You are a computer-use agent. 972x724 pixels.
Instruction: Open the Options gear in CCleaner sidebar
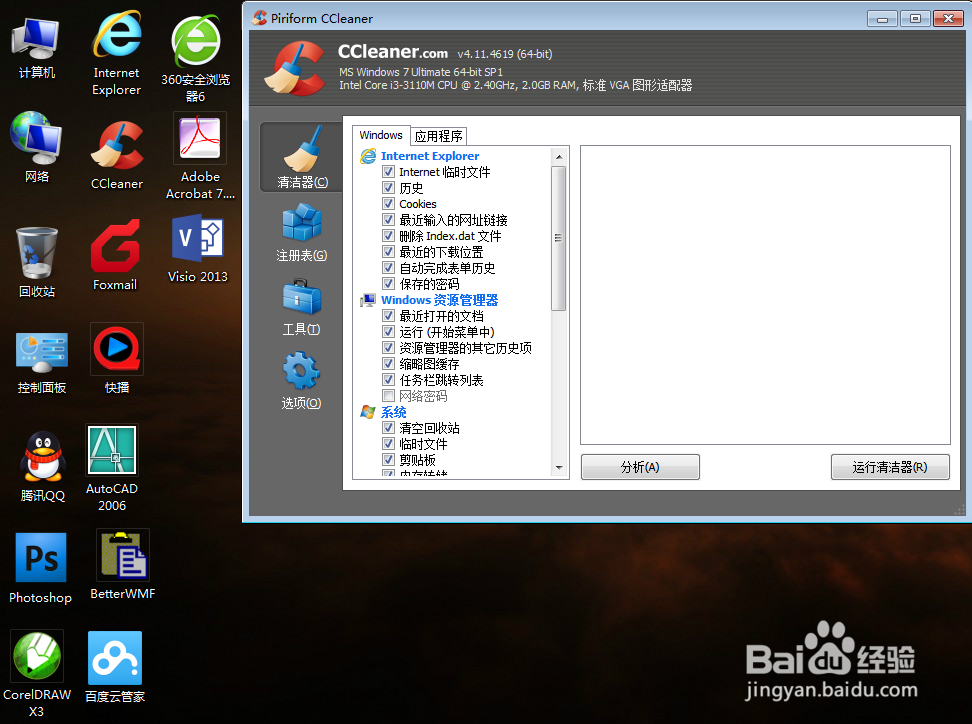pyautogui.click(x=302, y=380)
